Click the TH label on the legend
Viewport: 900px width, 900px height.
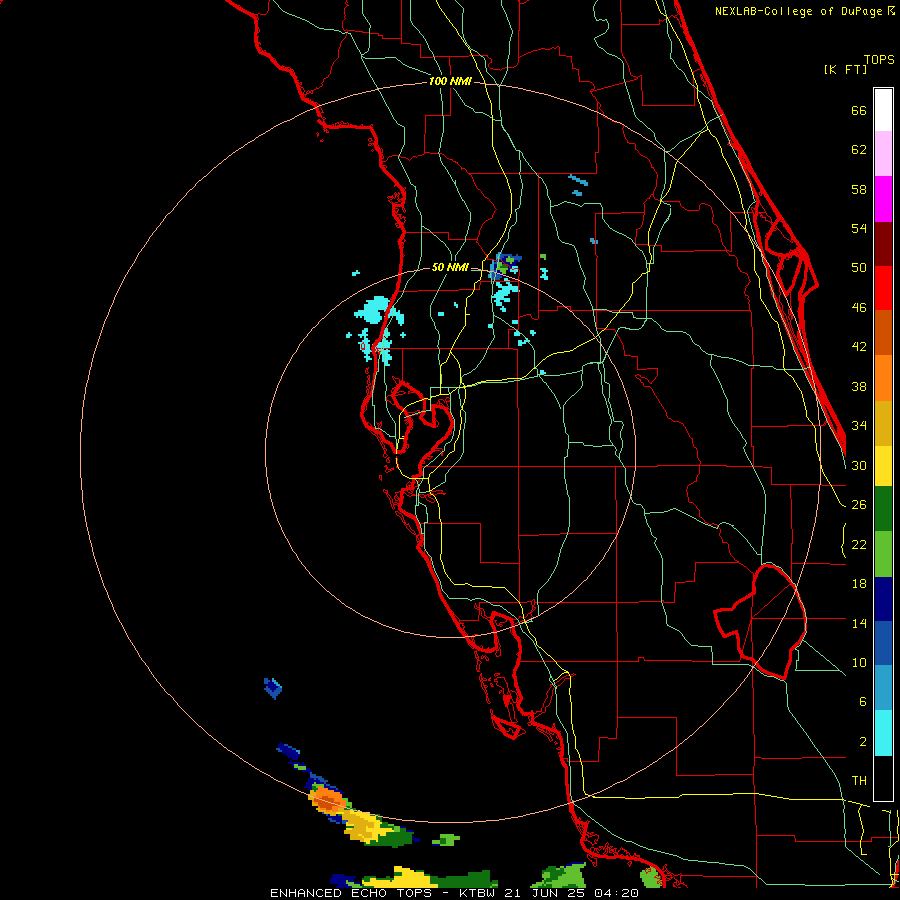(x=859, y=781)
